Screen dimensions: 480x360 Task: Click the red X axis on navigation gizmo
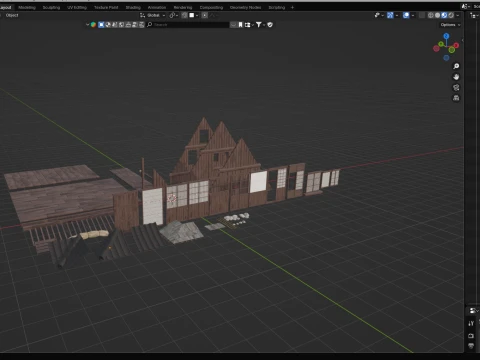coord(456,45)
